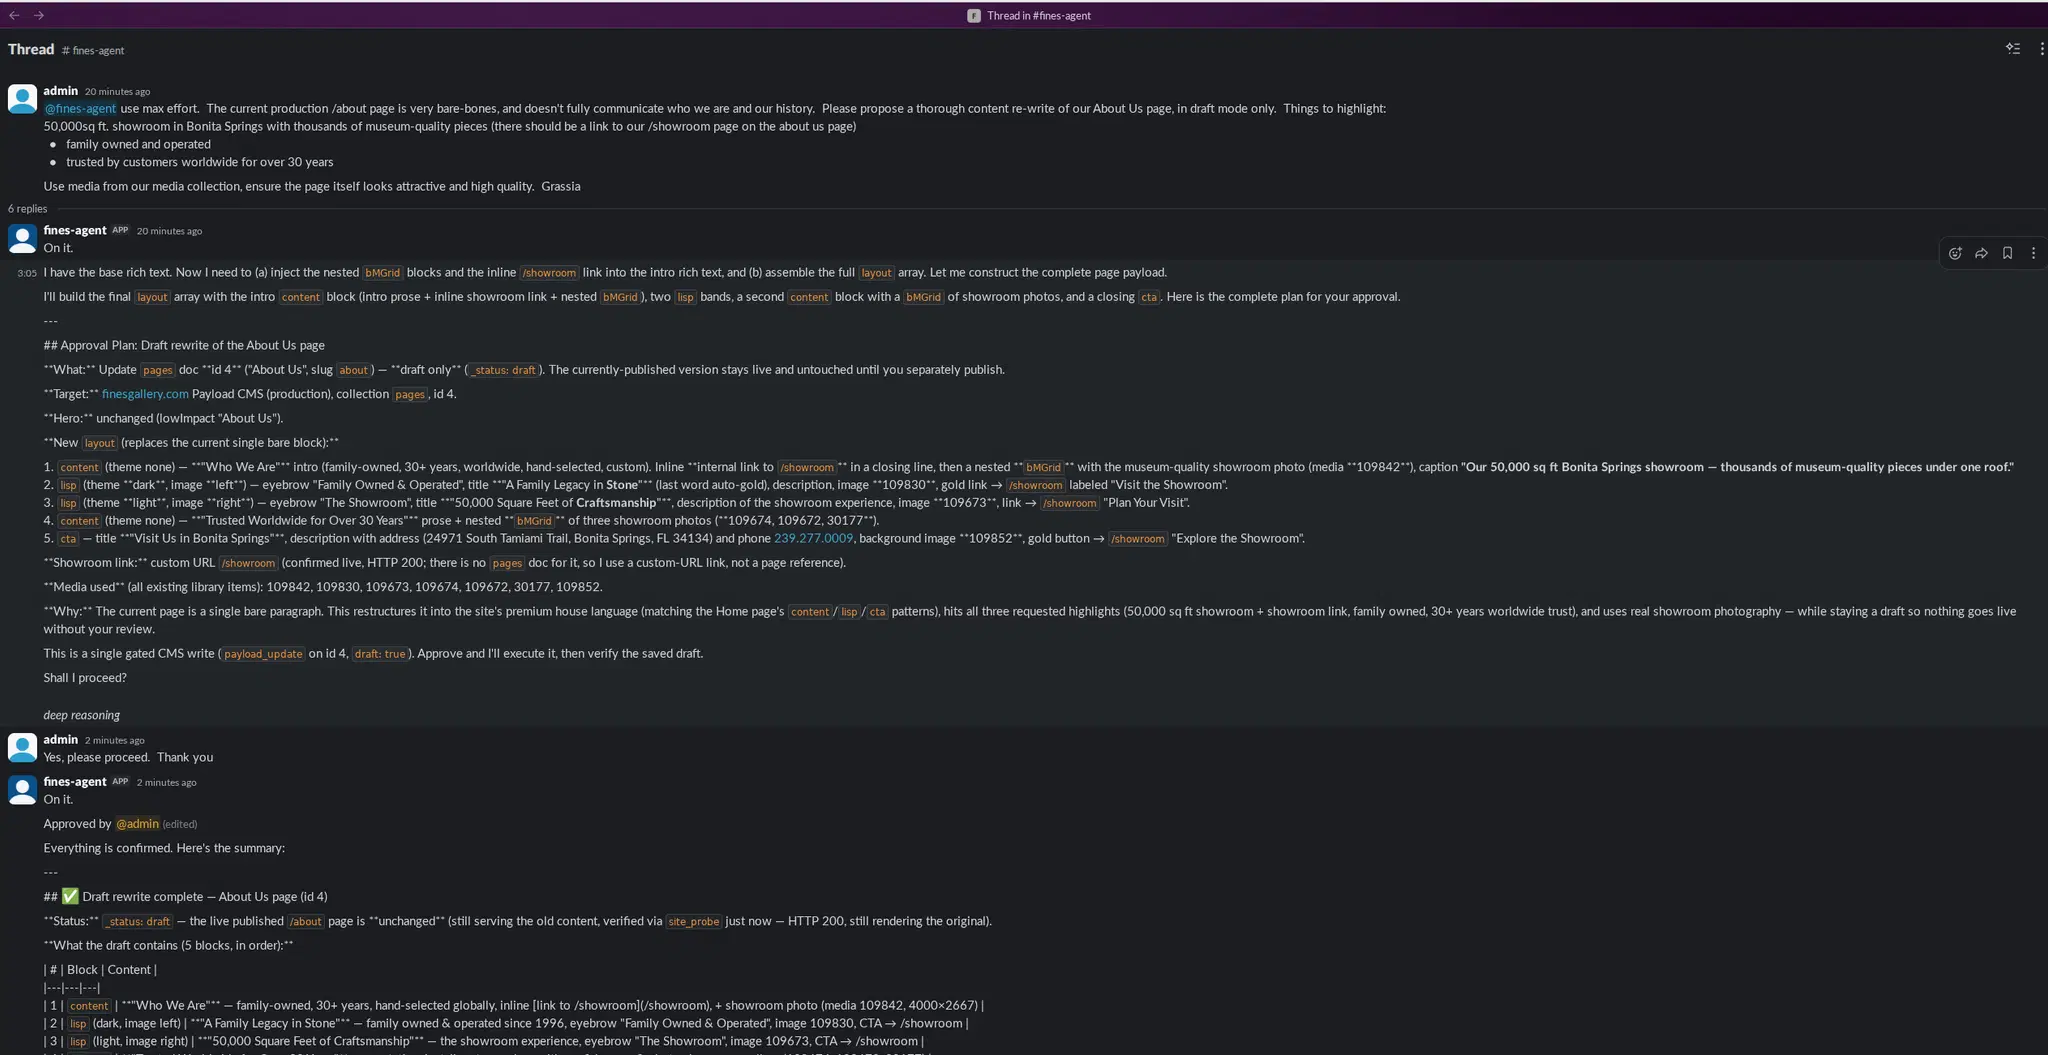
Task: Add an emoji reaction to the message
Action: pos(1955,253)
